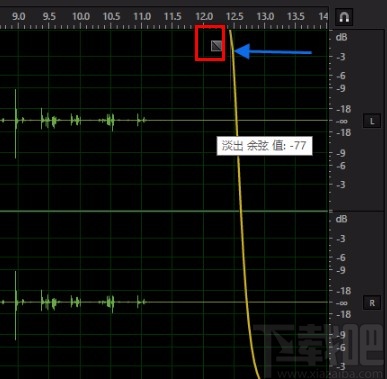
Task: Click the right channel waveform spike near 9.0
Action: (15, 305)
